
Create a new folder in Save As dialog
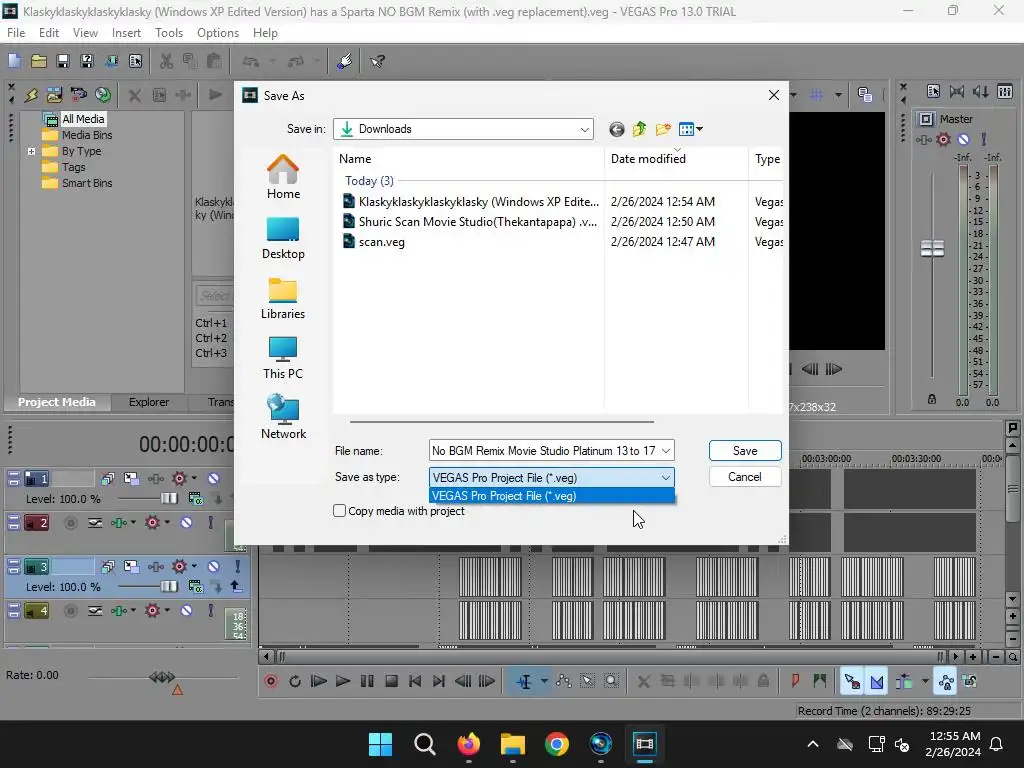click(x=663, y=129)
